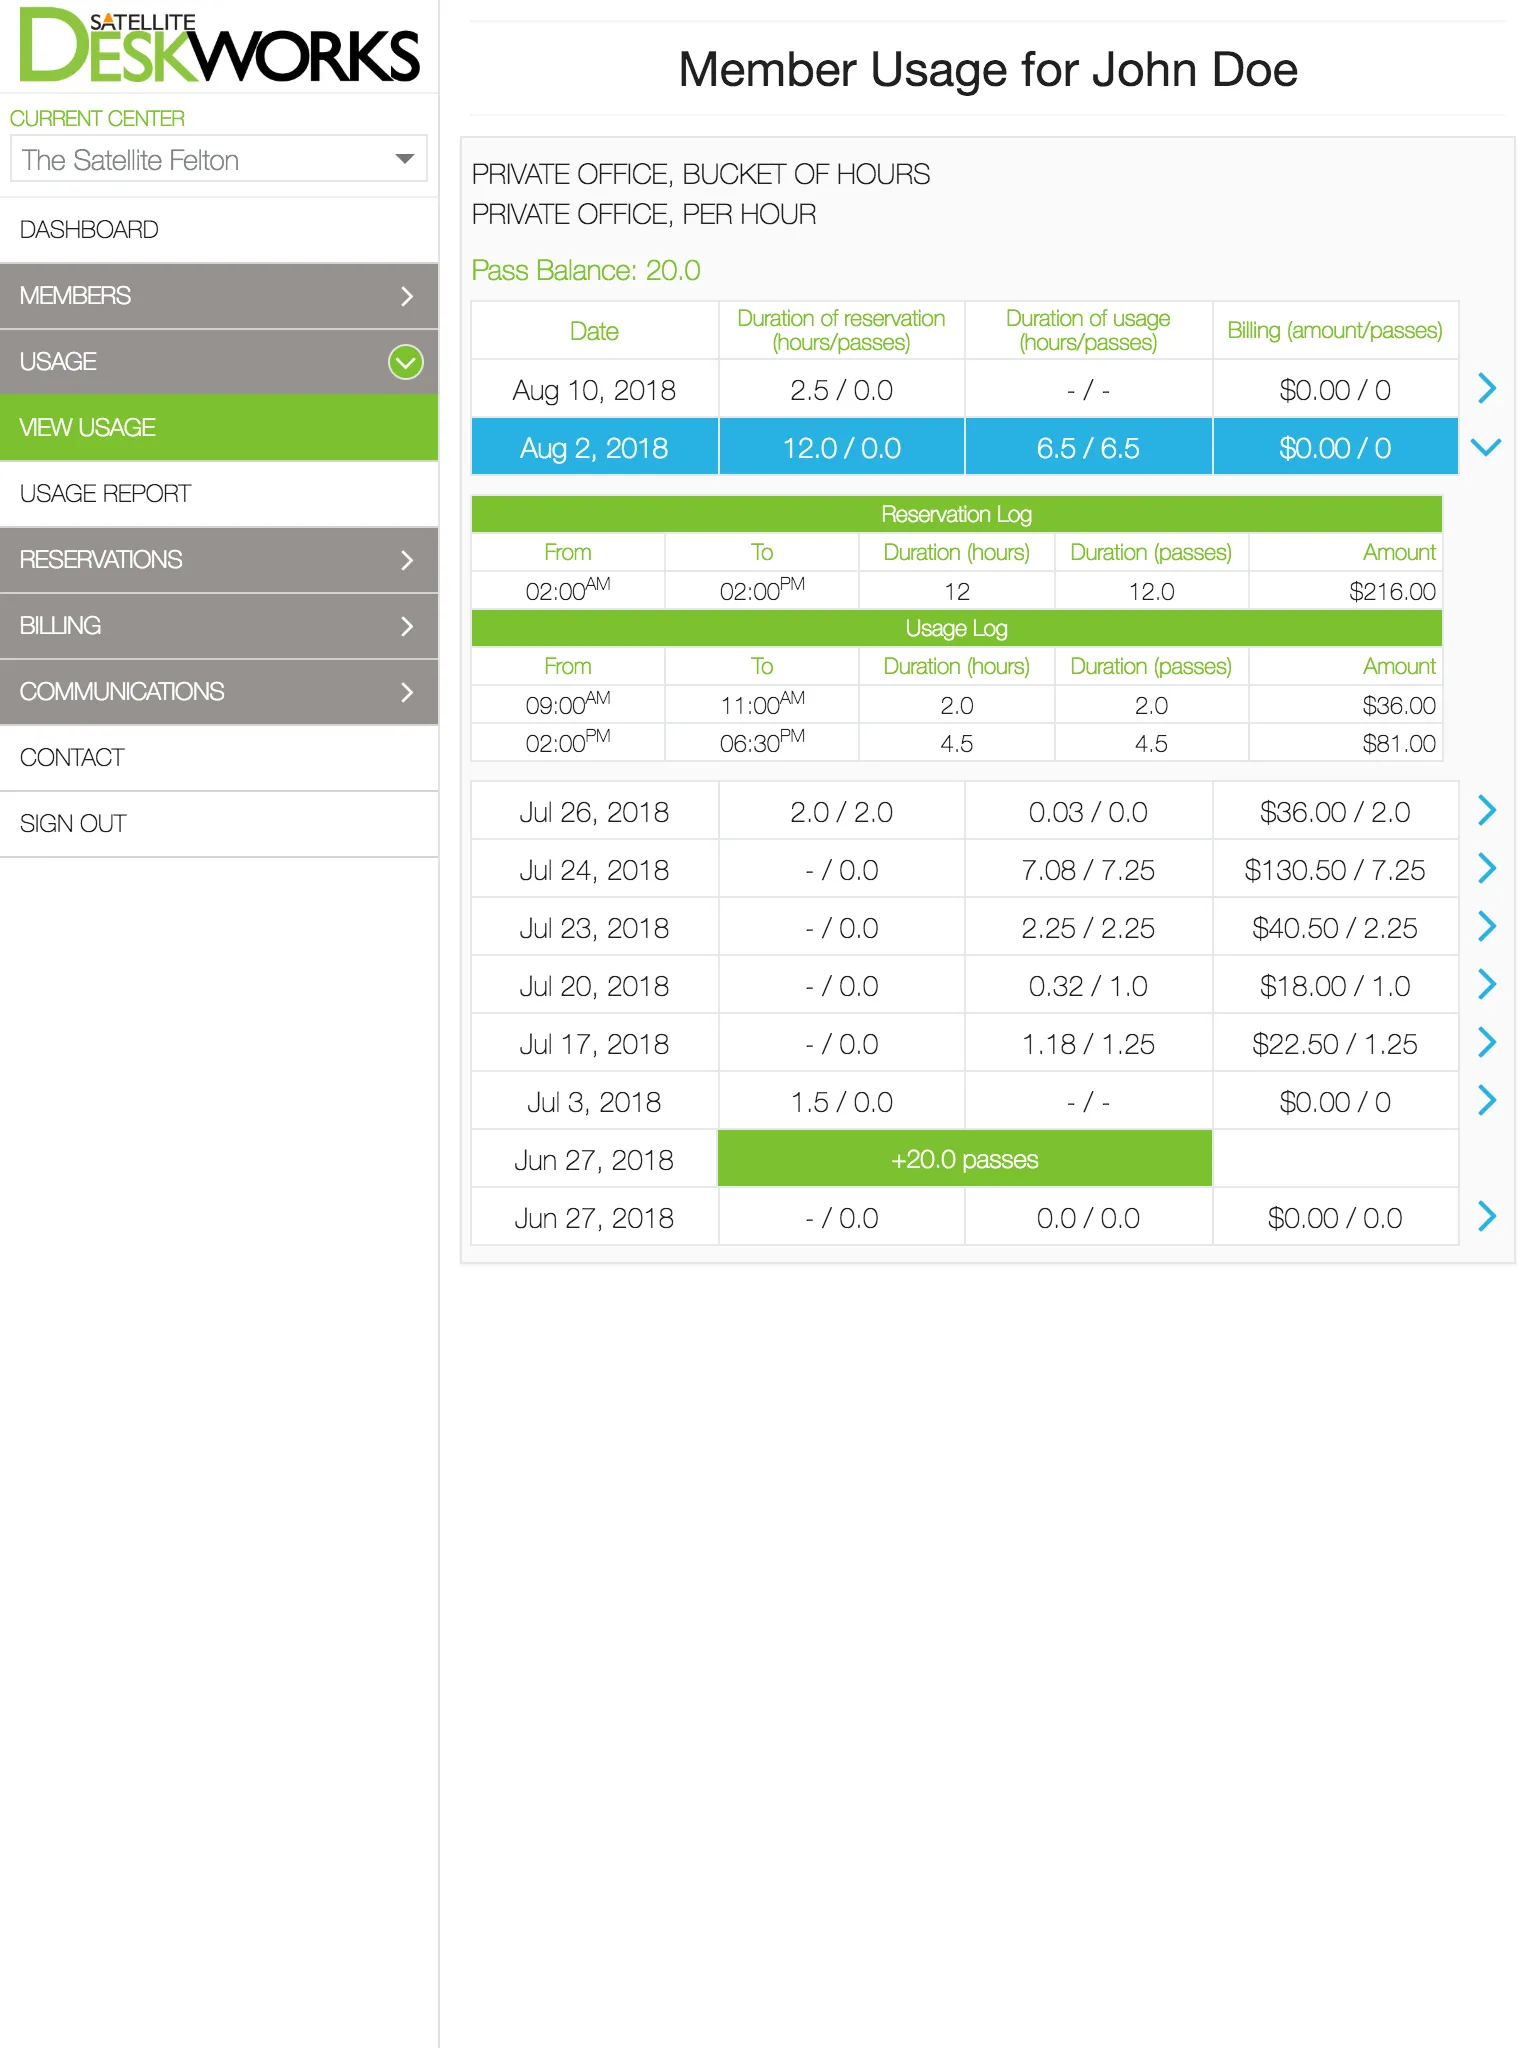1536x2048 pixels.
Task: Expand the last Jun 27, 2018 row chevron
Action: (x=1487, y=1216)
